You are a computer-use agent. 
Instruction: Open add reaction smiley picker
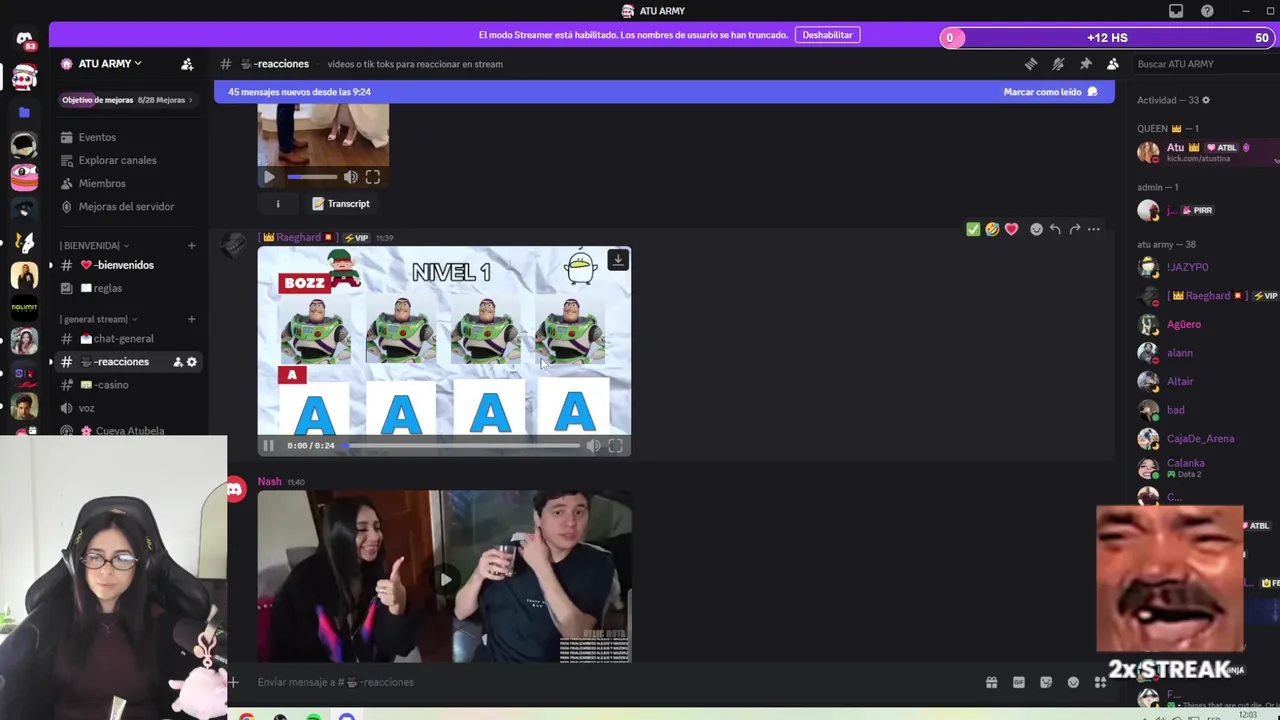(1036, 229)
